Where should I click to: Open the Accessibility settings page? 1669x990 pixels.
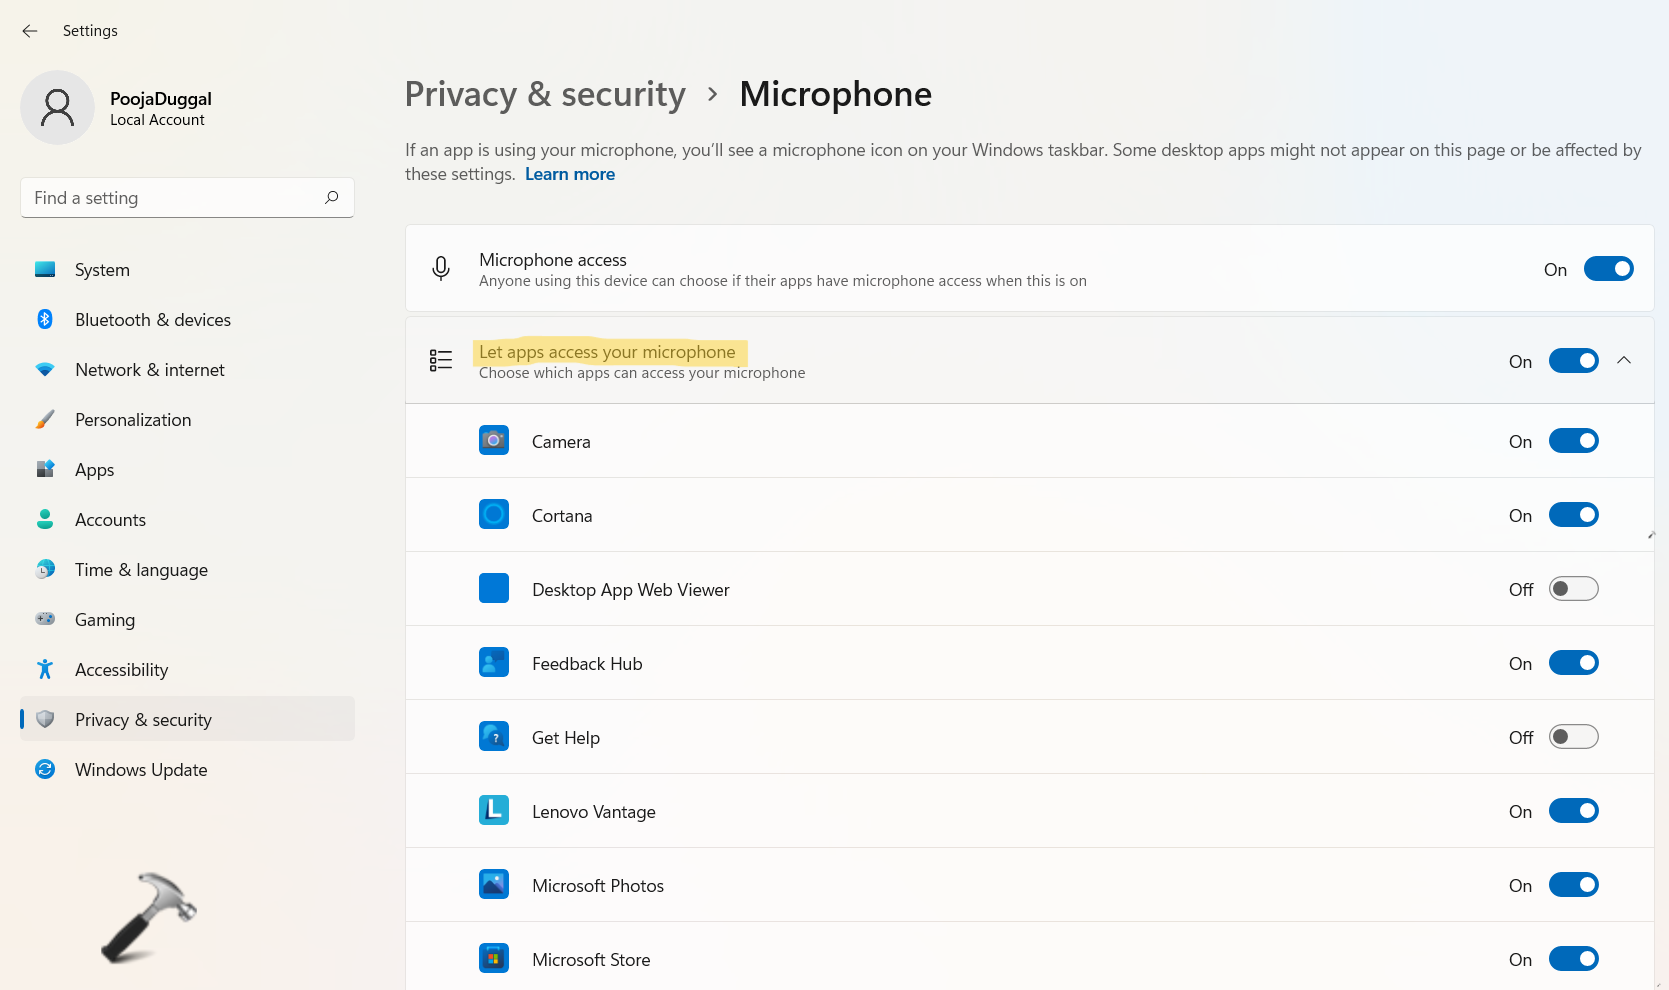(x=121, y=670)
